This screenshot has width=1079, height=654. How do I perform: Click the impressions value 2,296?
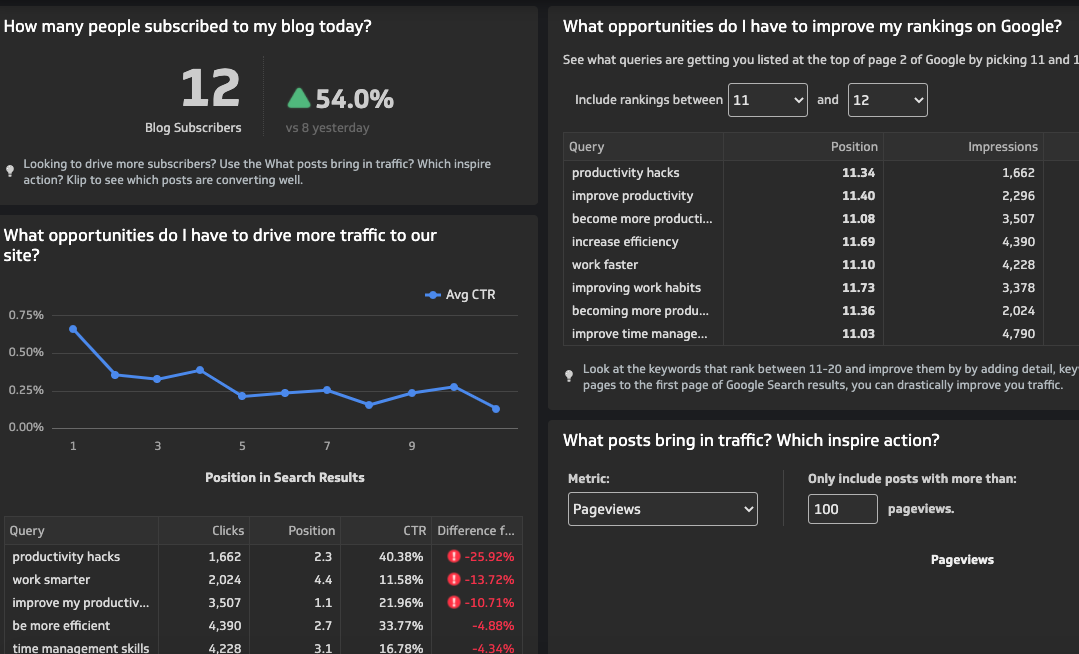1018,196
